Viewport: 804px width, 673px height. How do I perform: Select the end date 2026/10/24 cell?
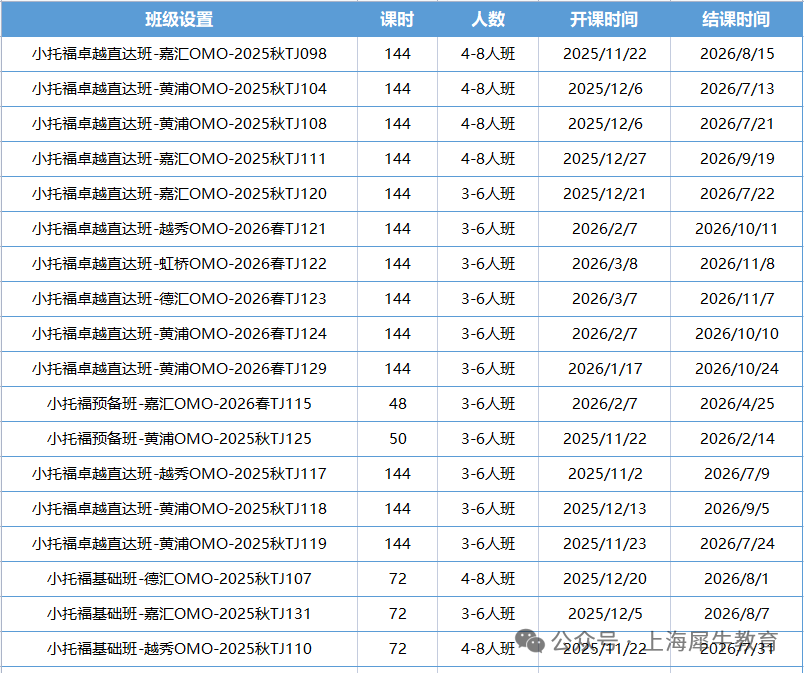click(736, 369)
